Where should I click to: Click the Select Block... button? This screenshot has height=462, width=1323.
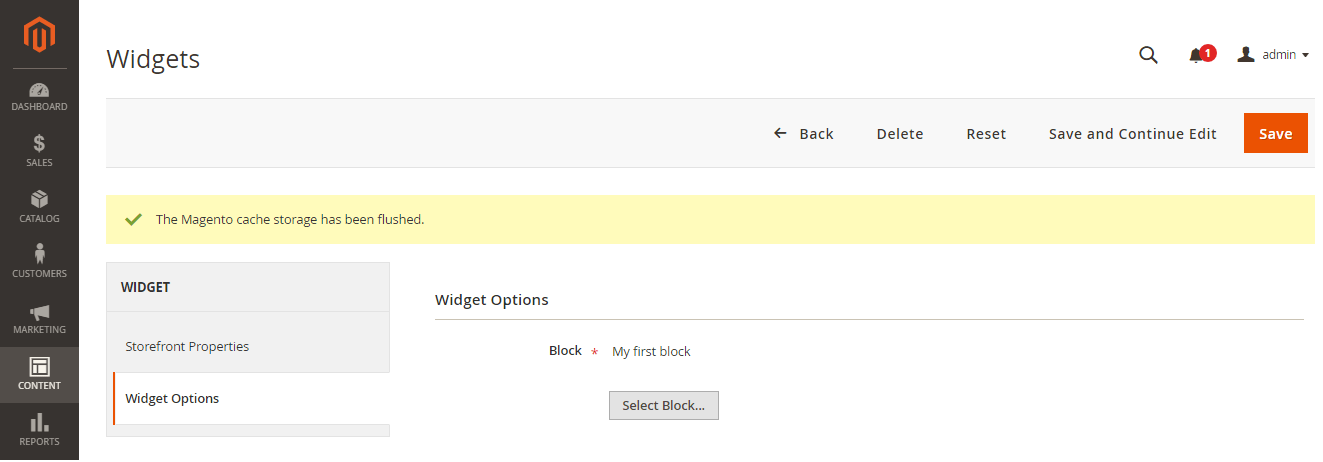(x=664, y=405)
